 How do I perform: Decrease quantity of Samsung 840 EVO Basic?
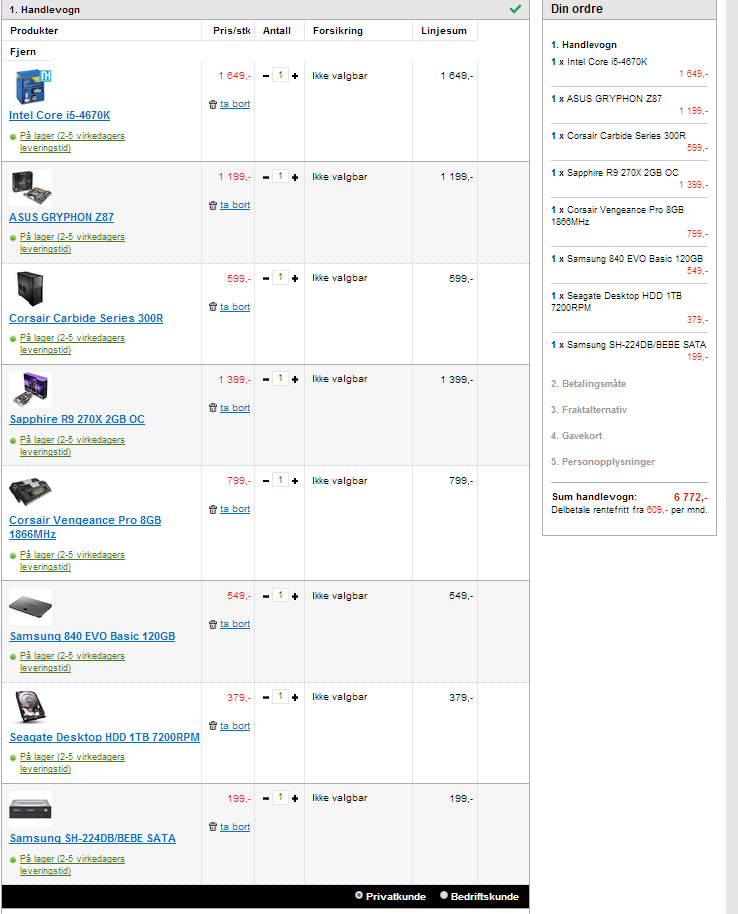[x=266, y=596]
